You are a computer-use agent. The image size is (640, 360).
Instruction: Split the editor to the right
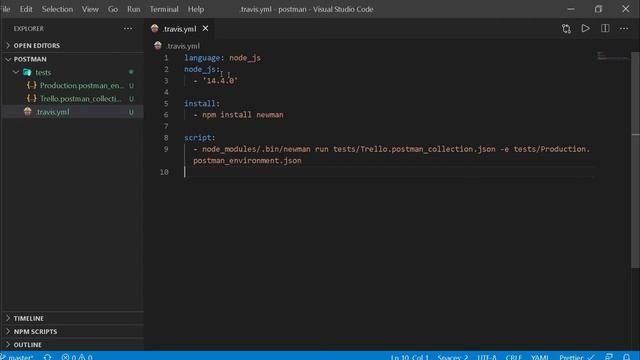tap(605, 28)
